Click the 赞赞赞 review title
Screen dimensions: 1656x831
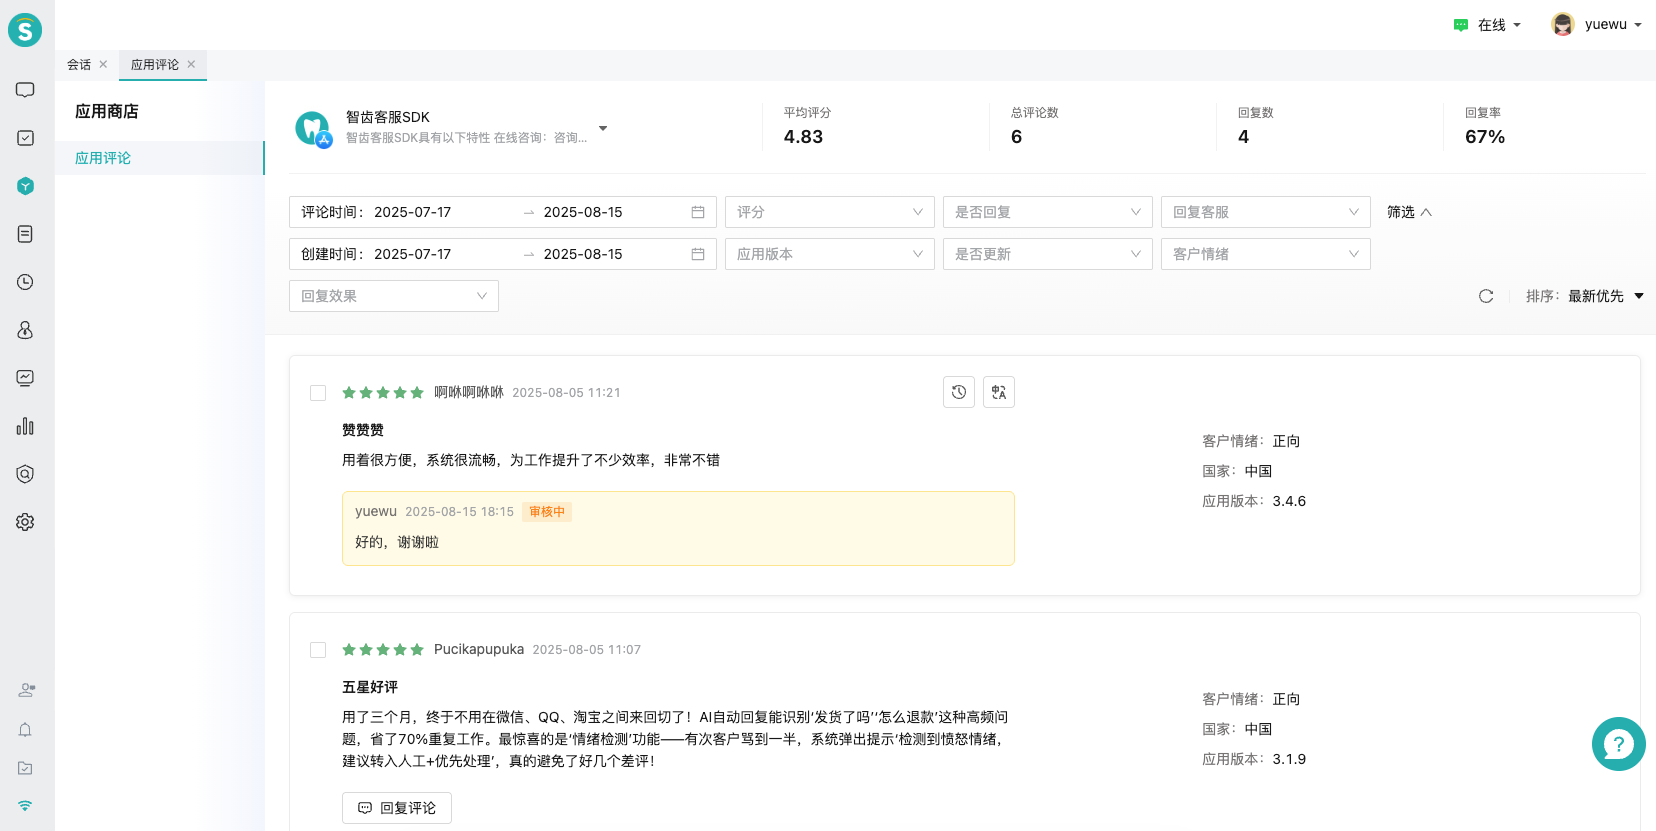pyautogui.click(x=363, y=430)
